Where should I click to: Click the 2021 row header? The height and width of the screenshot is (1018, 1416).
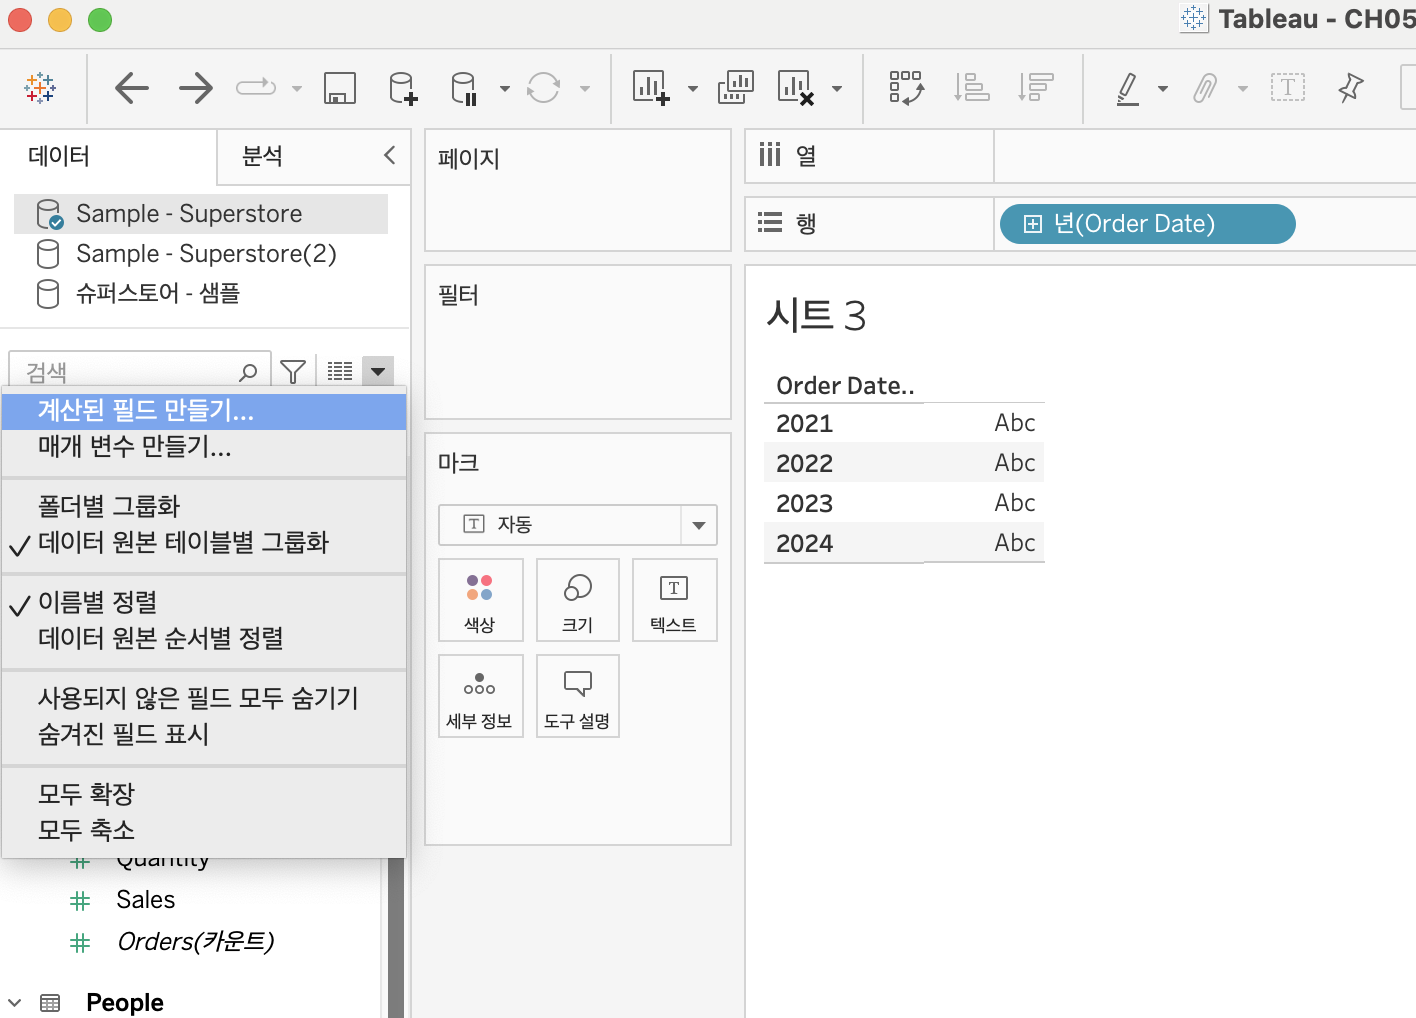pos(805,424)
